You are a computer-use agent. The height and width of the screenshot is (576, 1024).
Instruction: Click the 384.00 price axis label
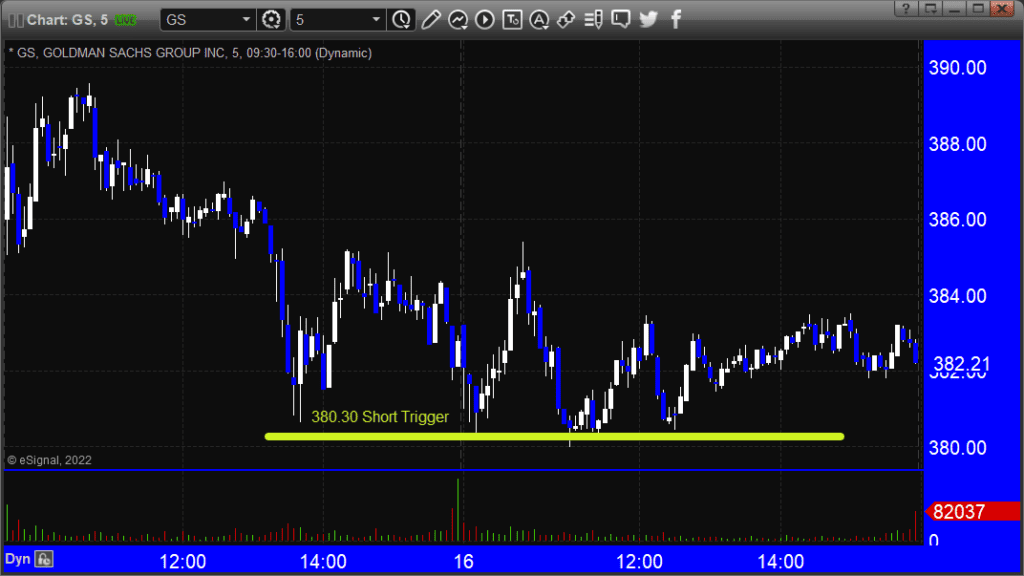(957, 296)
